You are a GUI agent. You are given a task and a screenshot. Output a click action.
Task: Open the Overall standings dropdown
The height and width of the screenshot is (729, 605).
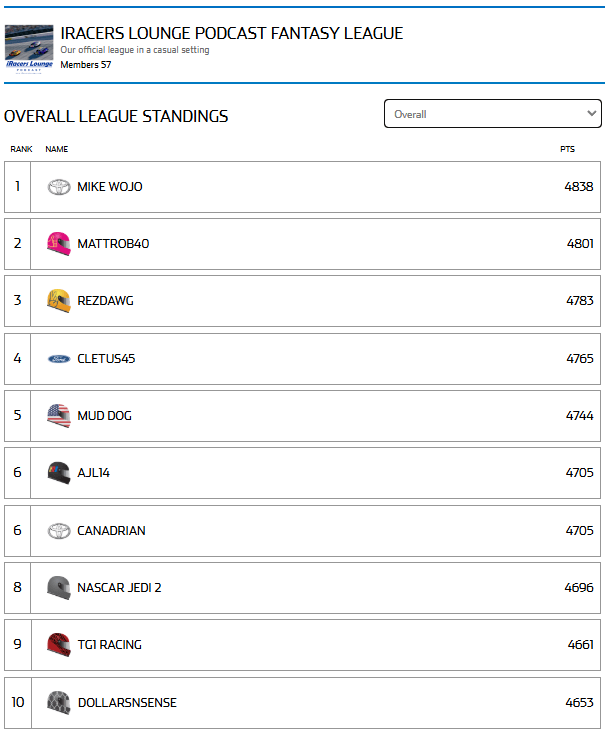pyautogui.click(x=493, y=113)
